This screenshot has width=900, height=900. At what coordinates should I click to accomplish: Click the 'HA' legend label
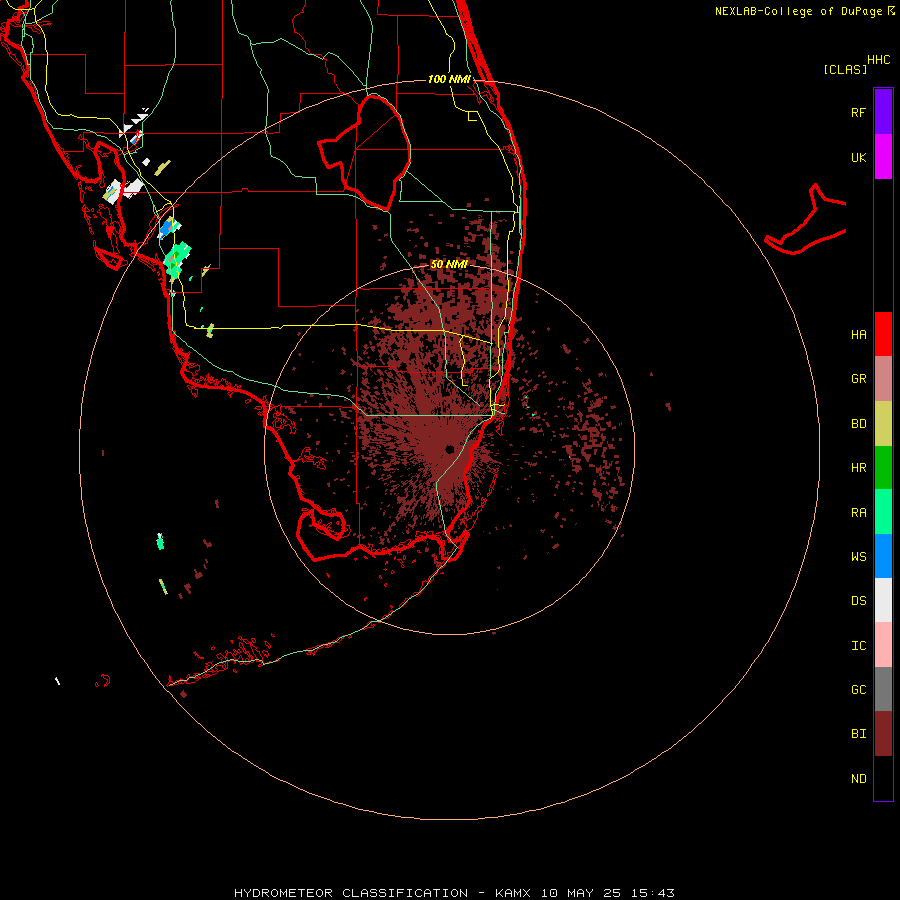pos(858,334)
